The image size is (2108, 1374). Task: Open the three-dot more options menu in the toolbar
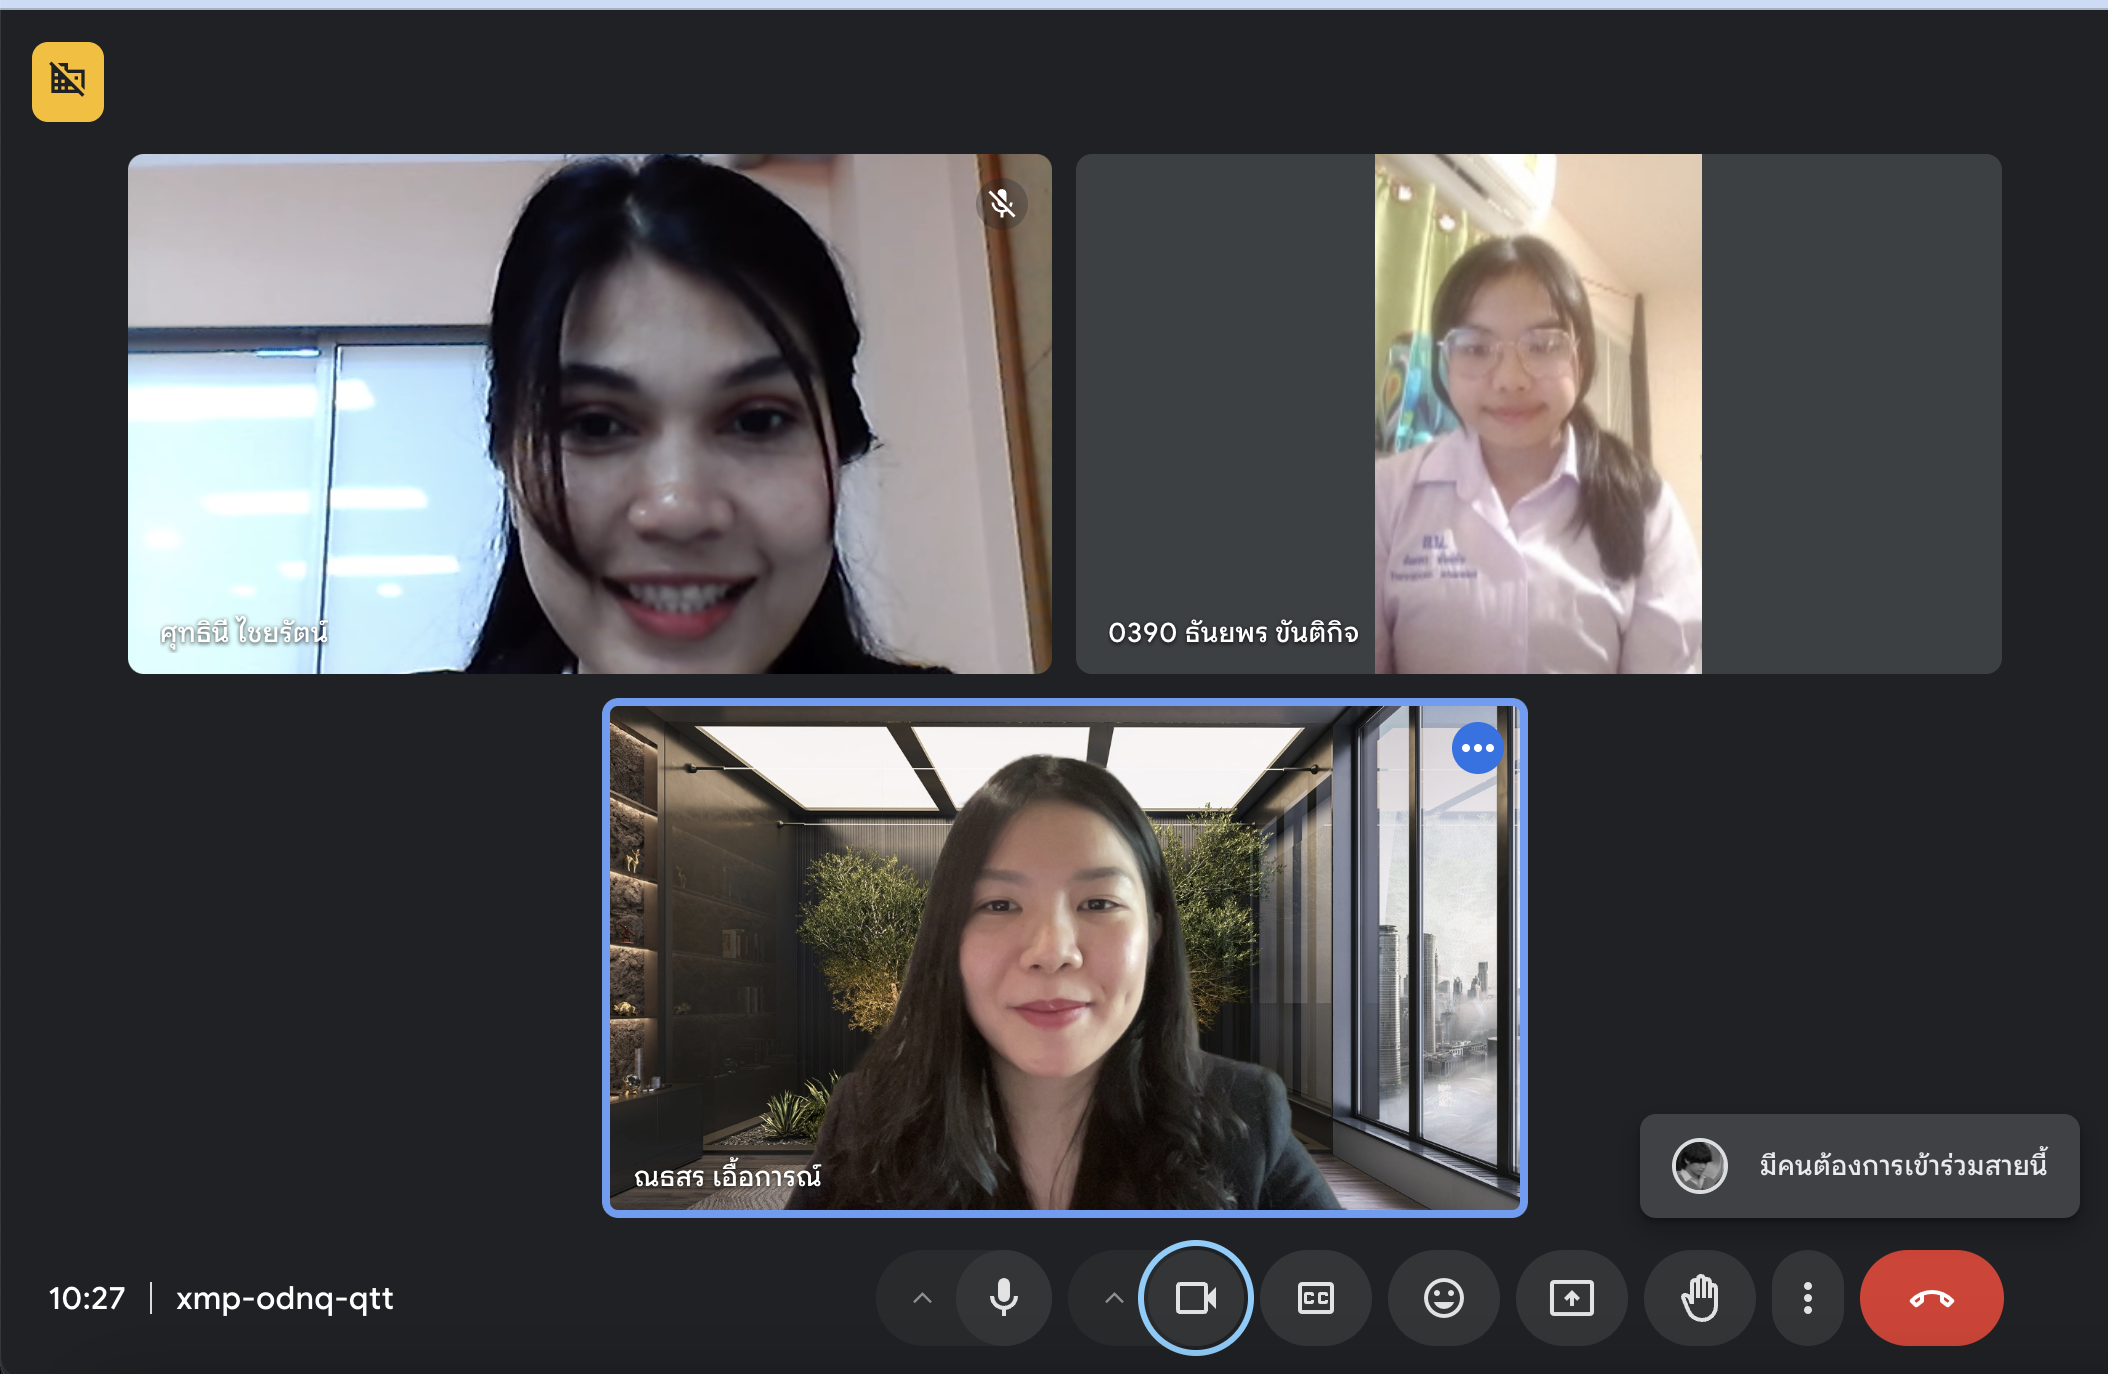point(1807,1298)
